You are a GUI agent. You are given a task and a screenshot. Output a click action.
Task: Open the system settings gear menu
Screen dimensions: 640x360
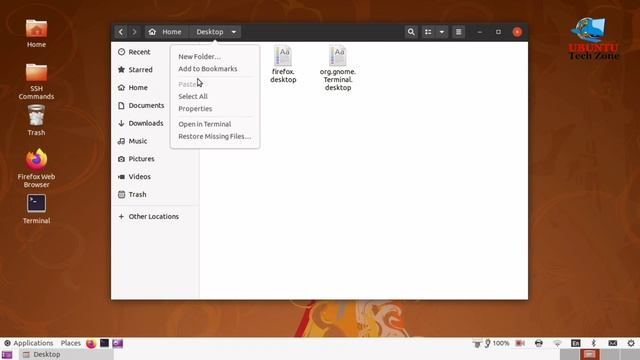(x=631, y=343)
